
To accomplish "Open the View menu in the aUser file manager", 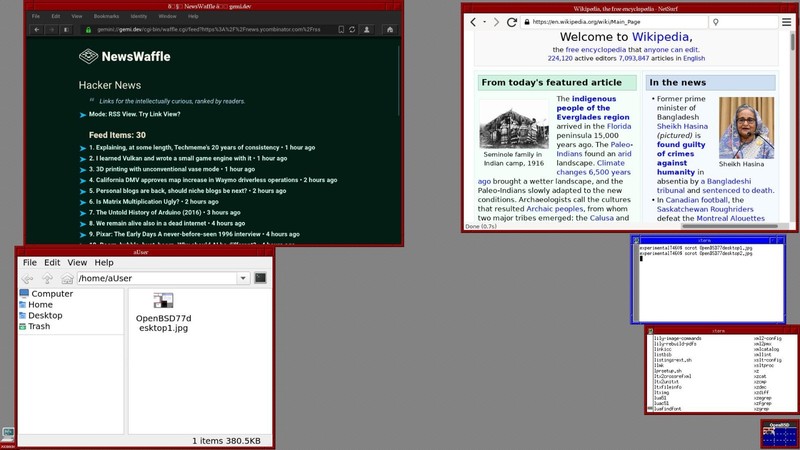I will tap(77, 262).
